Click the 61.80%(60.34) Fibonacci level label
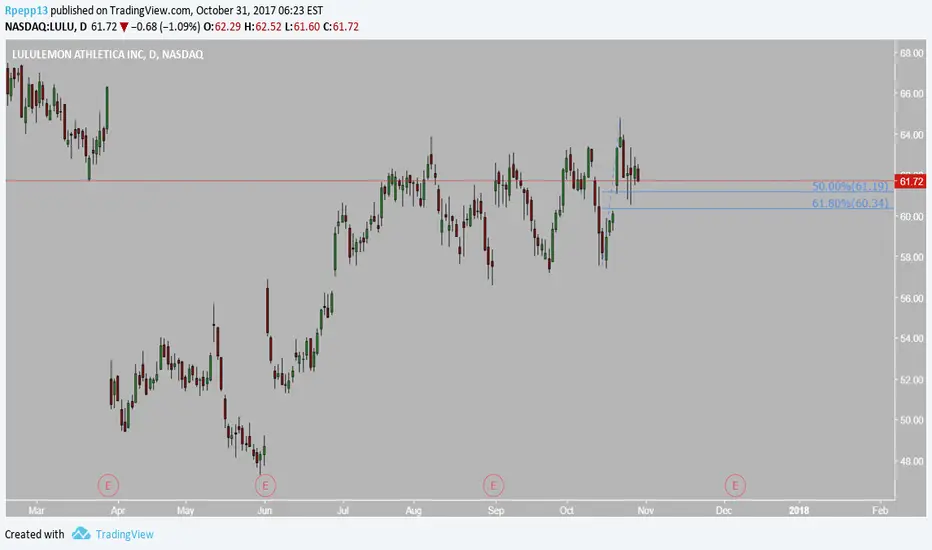The image size is (932, 550). pos(850,203)
